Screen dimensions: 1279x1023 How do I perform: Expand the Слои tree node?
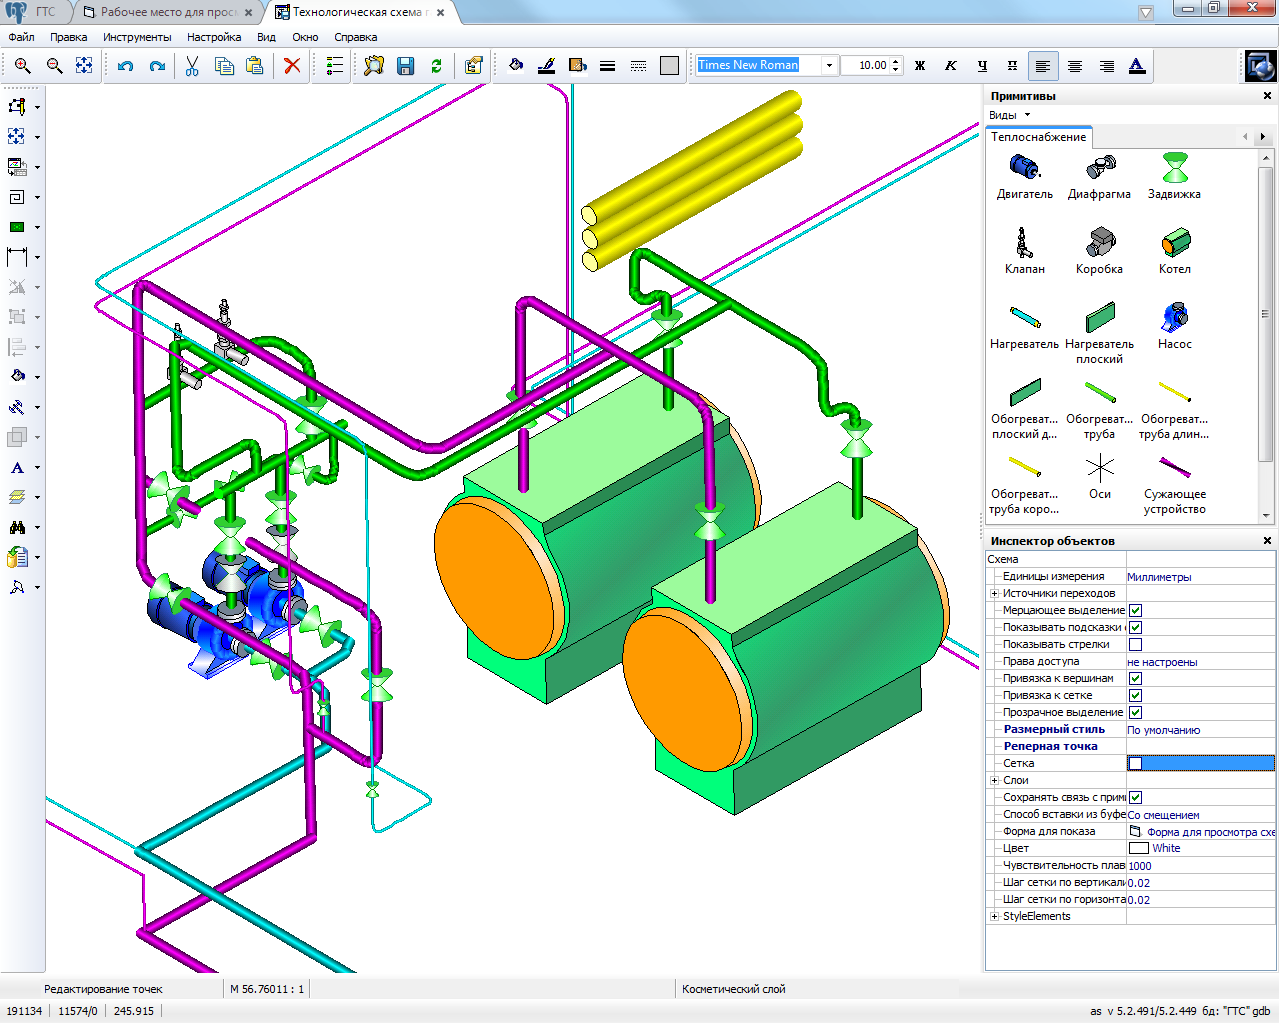(x=994, y=780)
